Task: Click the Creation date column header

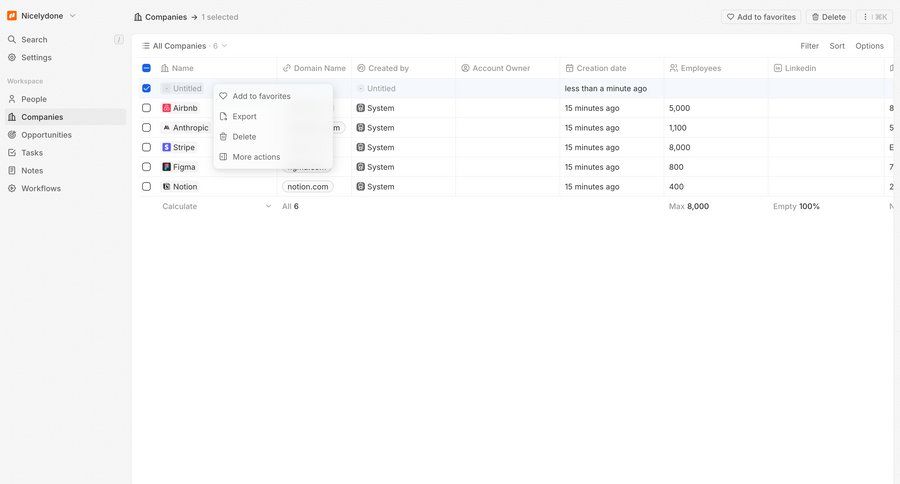Action: [x=612, y=68]
